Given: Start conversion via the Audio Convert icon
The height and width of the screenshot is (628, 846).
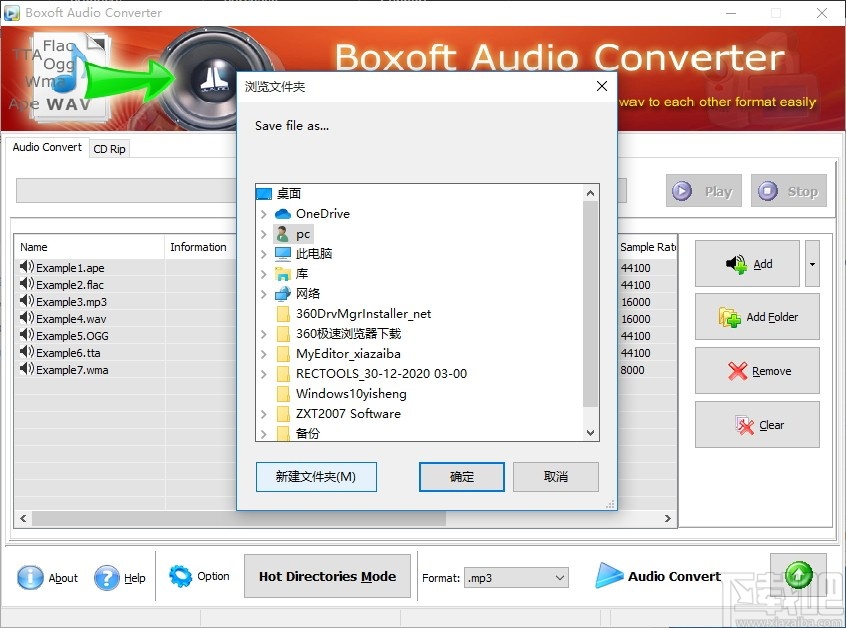Looking at the screenshot, I should coord(611,576).
